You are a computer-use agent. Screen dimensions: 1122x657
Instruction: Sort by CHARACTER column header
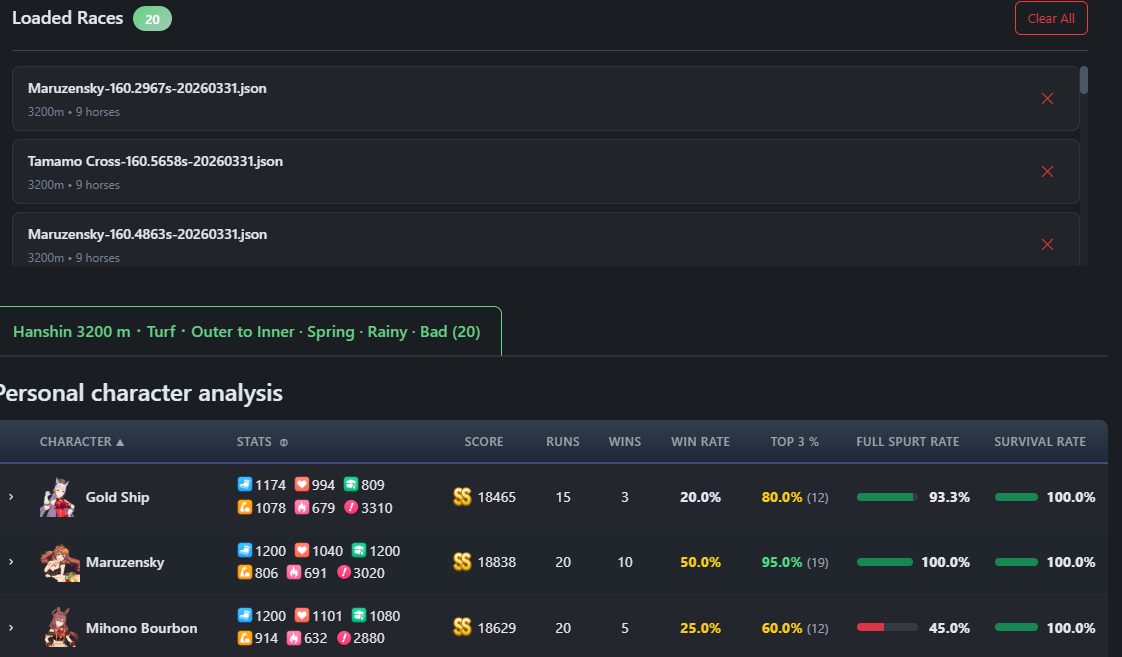pyautogui.click(x=82, y=442)
